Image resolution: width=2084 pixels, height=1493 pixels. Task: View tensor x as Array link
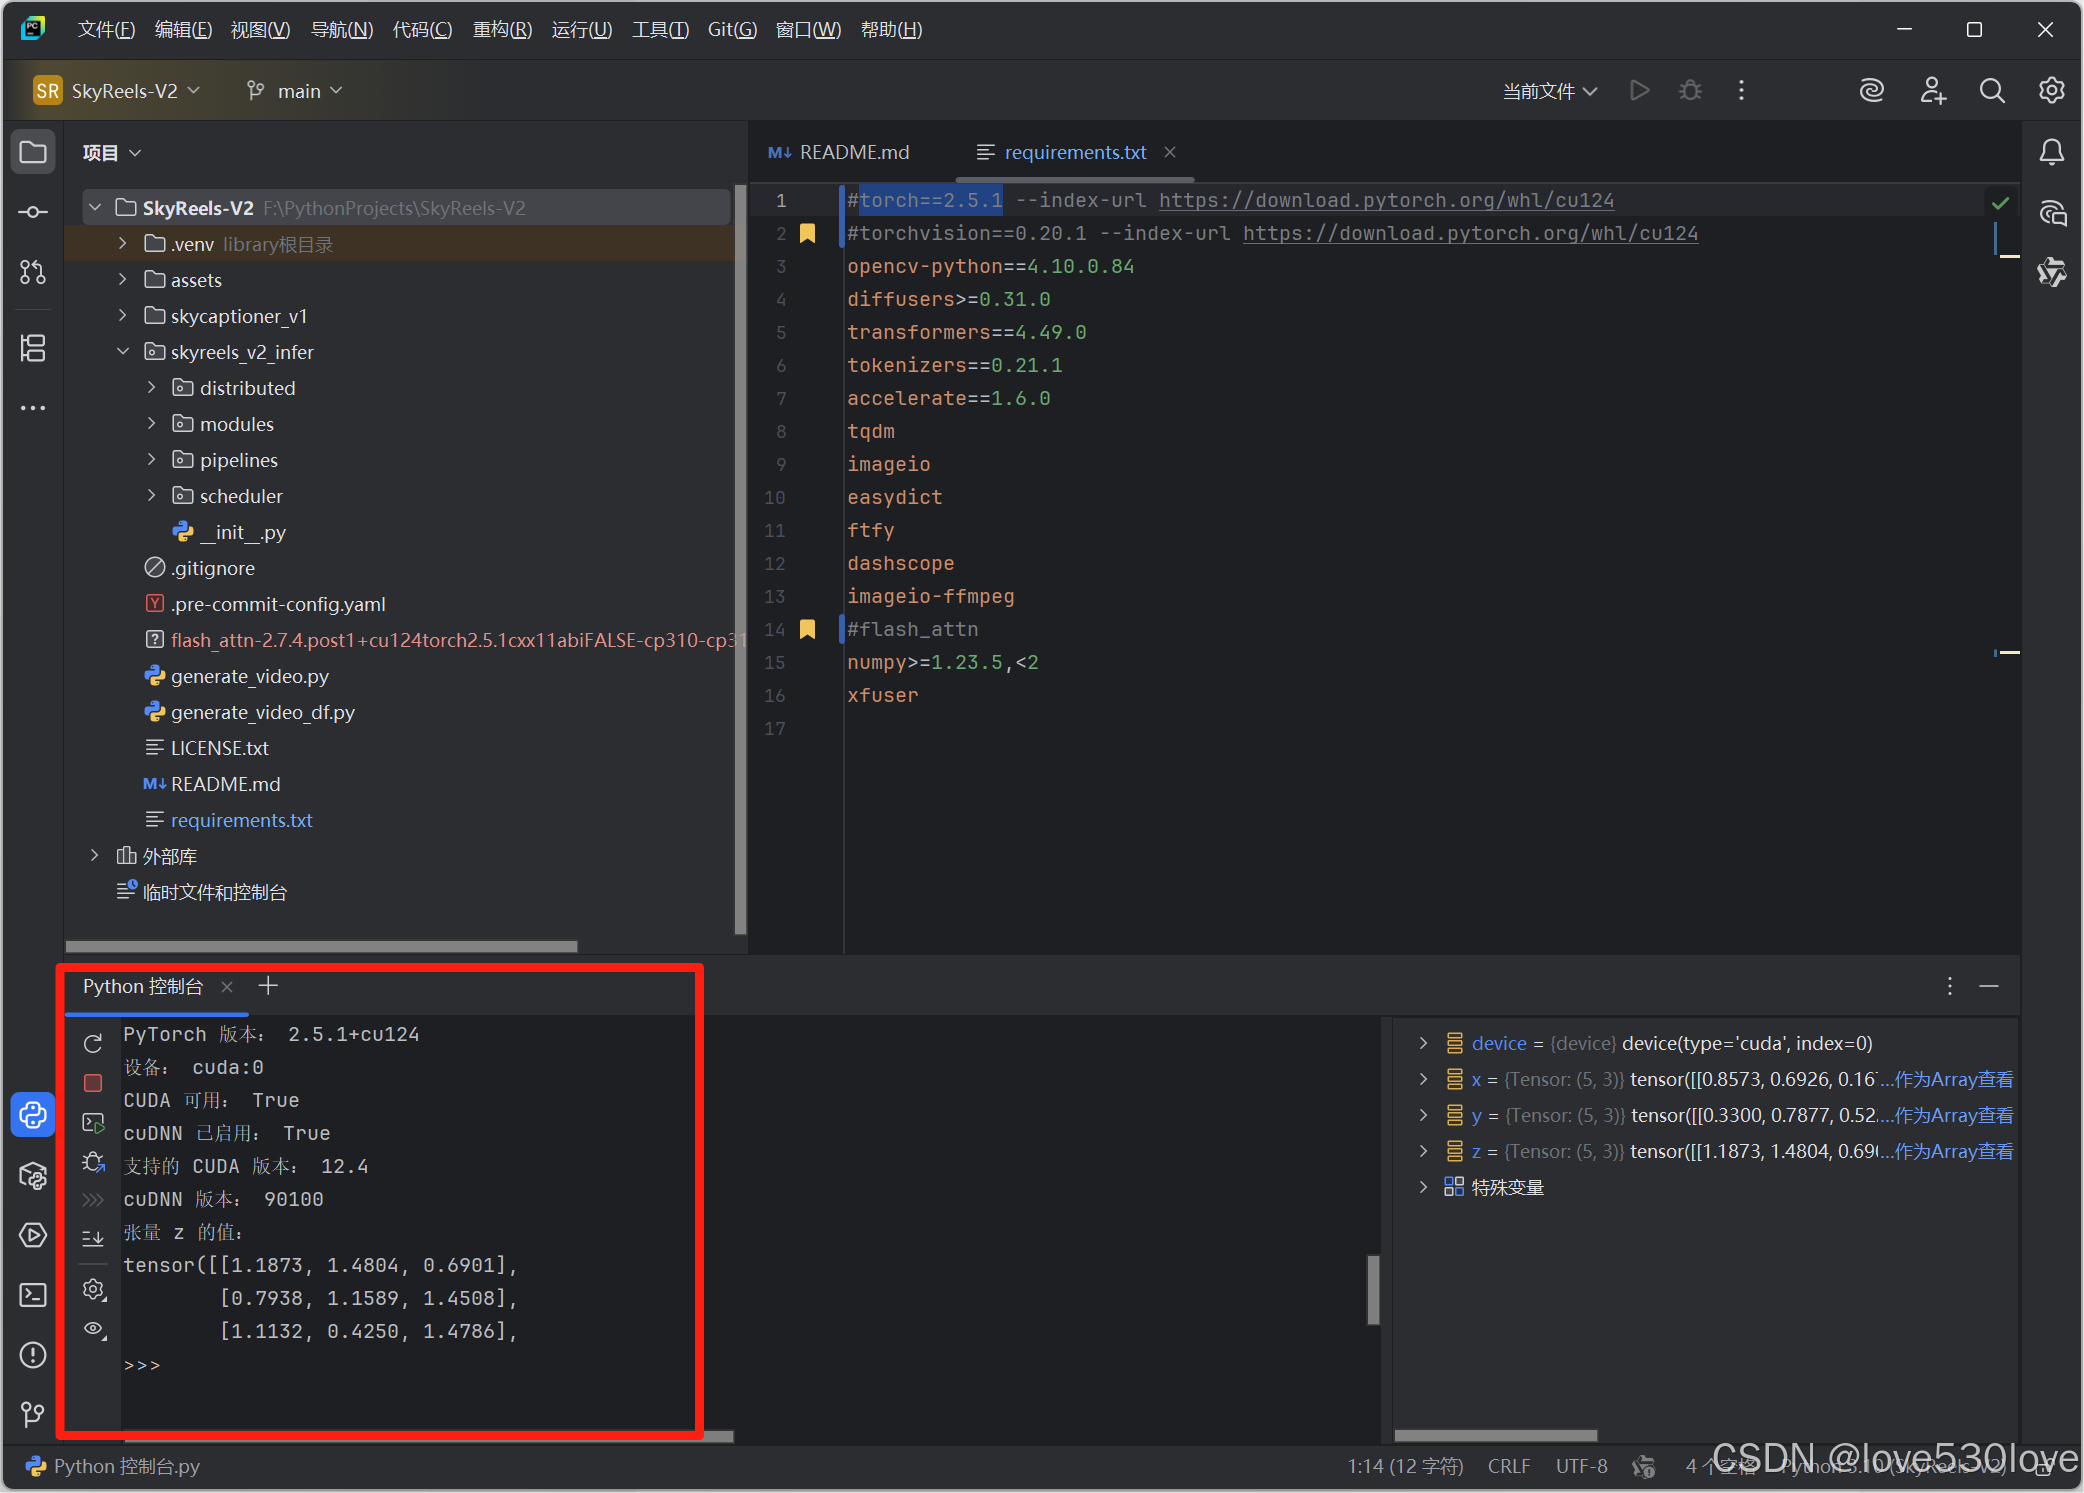click(1952, 1079)
